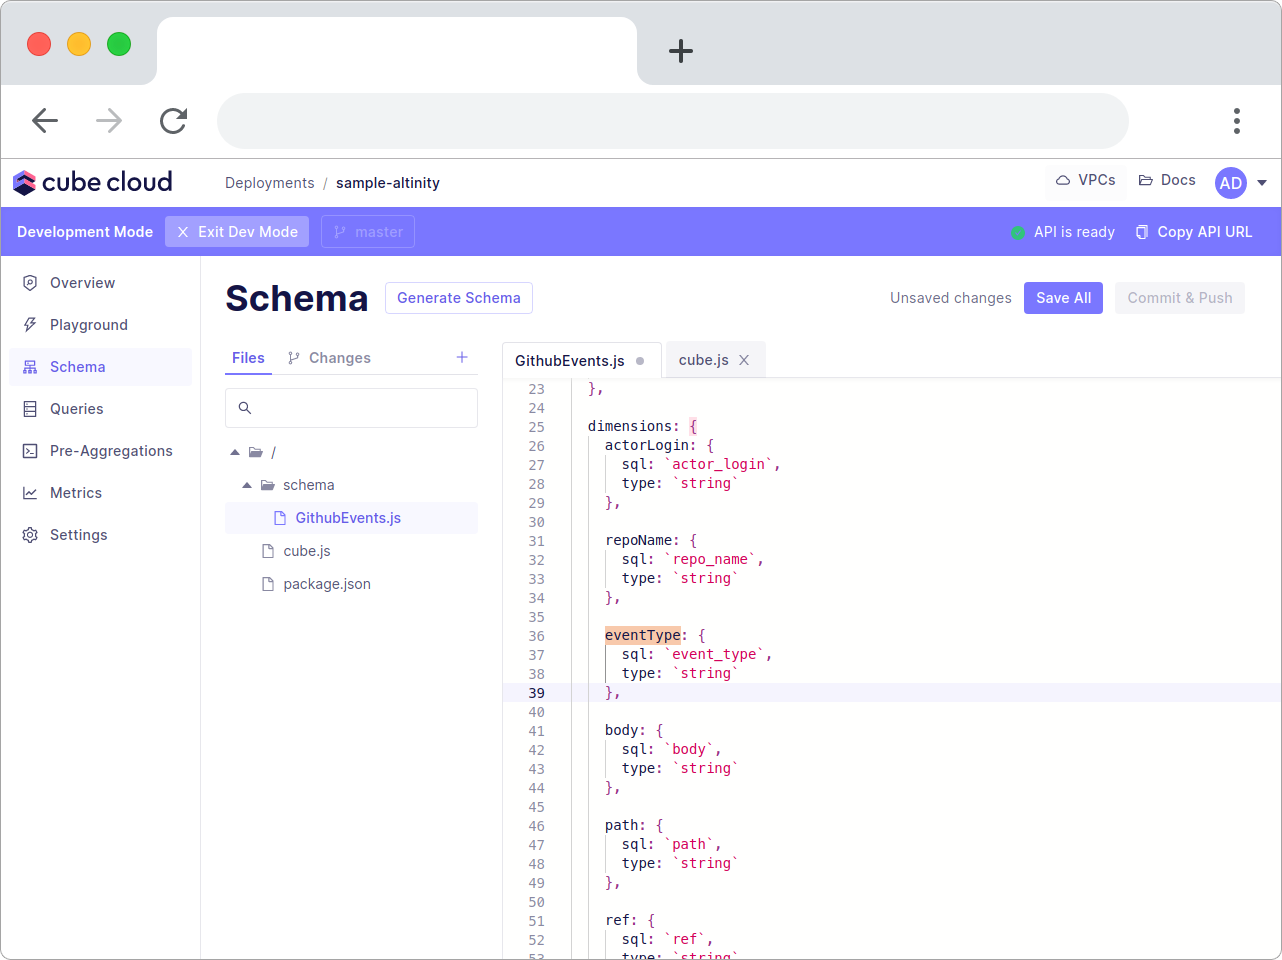This screenshot has height=960, width=1282.
Task: Open VPCs via the cloud icon
Action: pos(1061,180)
